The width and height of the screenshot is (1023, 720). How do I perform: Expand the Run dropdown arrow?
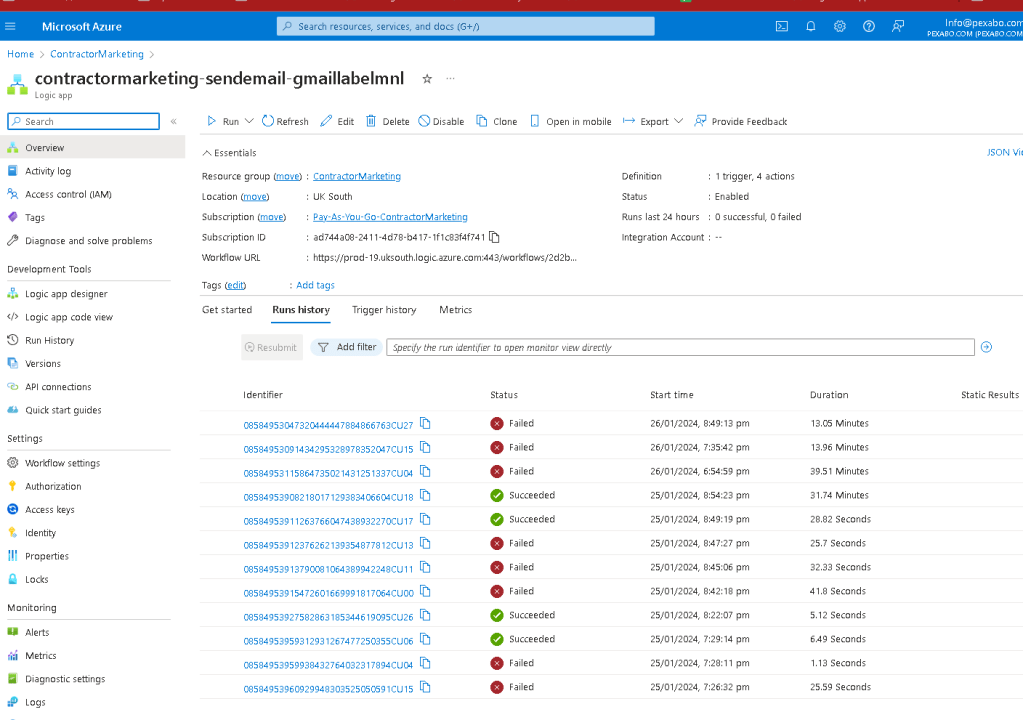point(249,121)
